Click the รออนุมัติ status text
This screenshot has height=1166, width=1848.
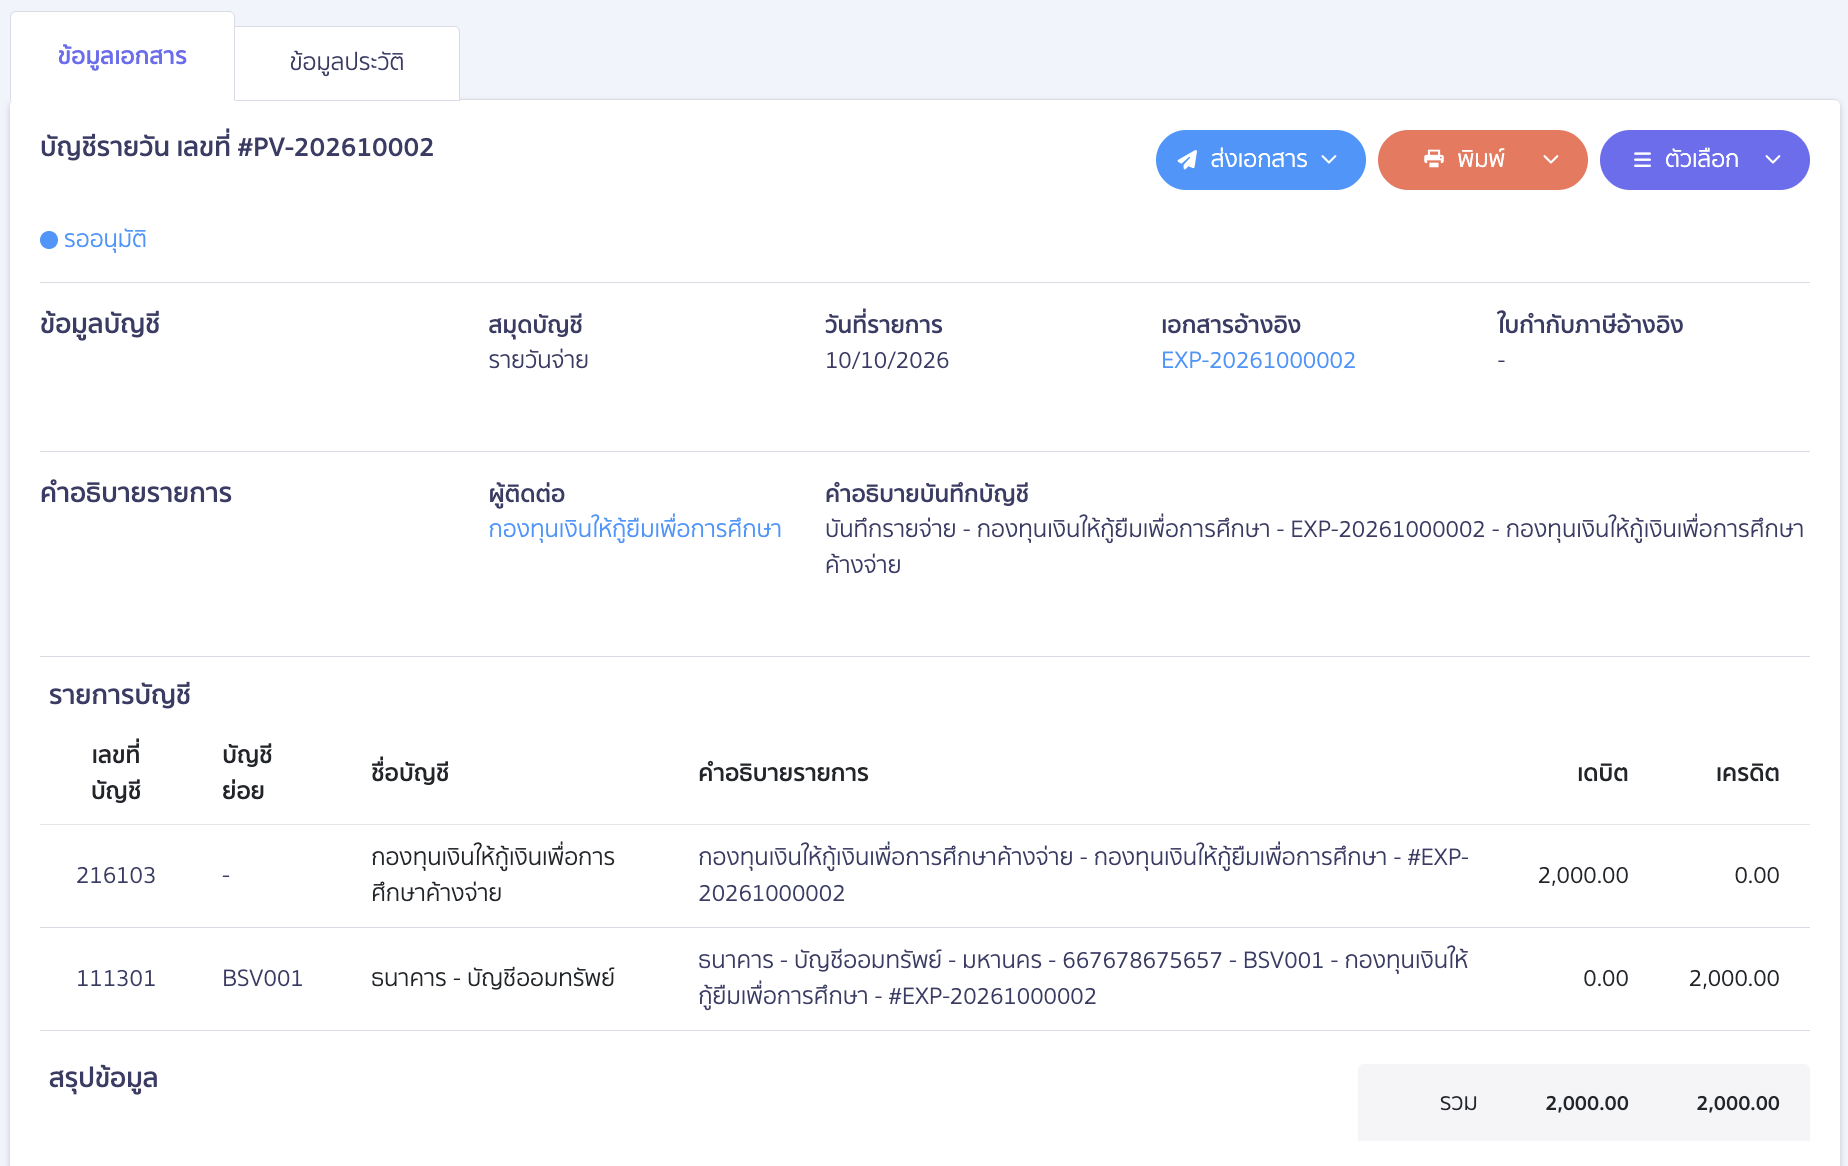tap(105, 240)
